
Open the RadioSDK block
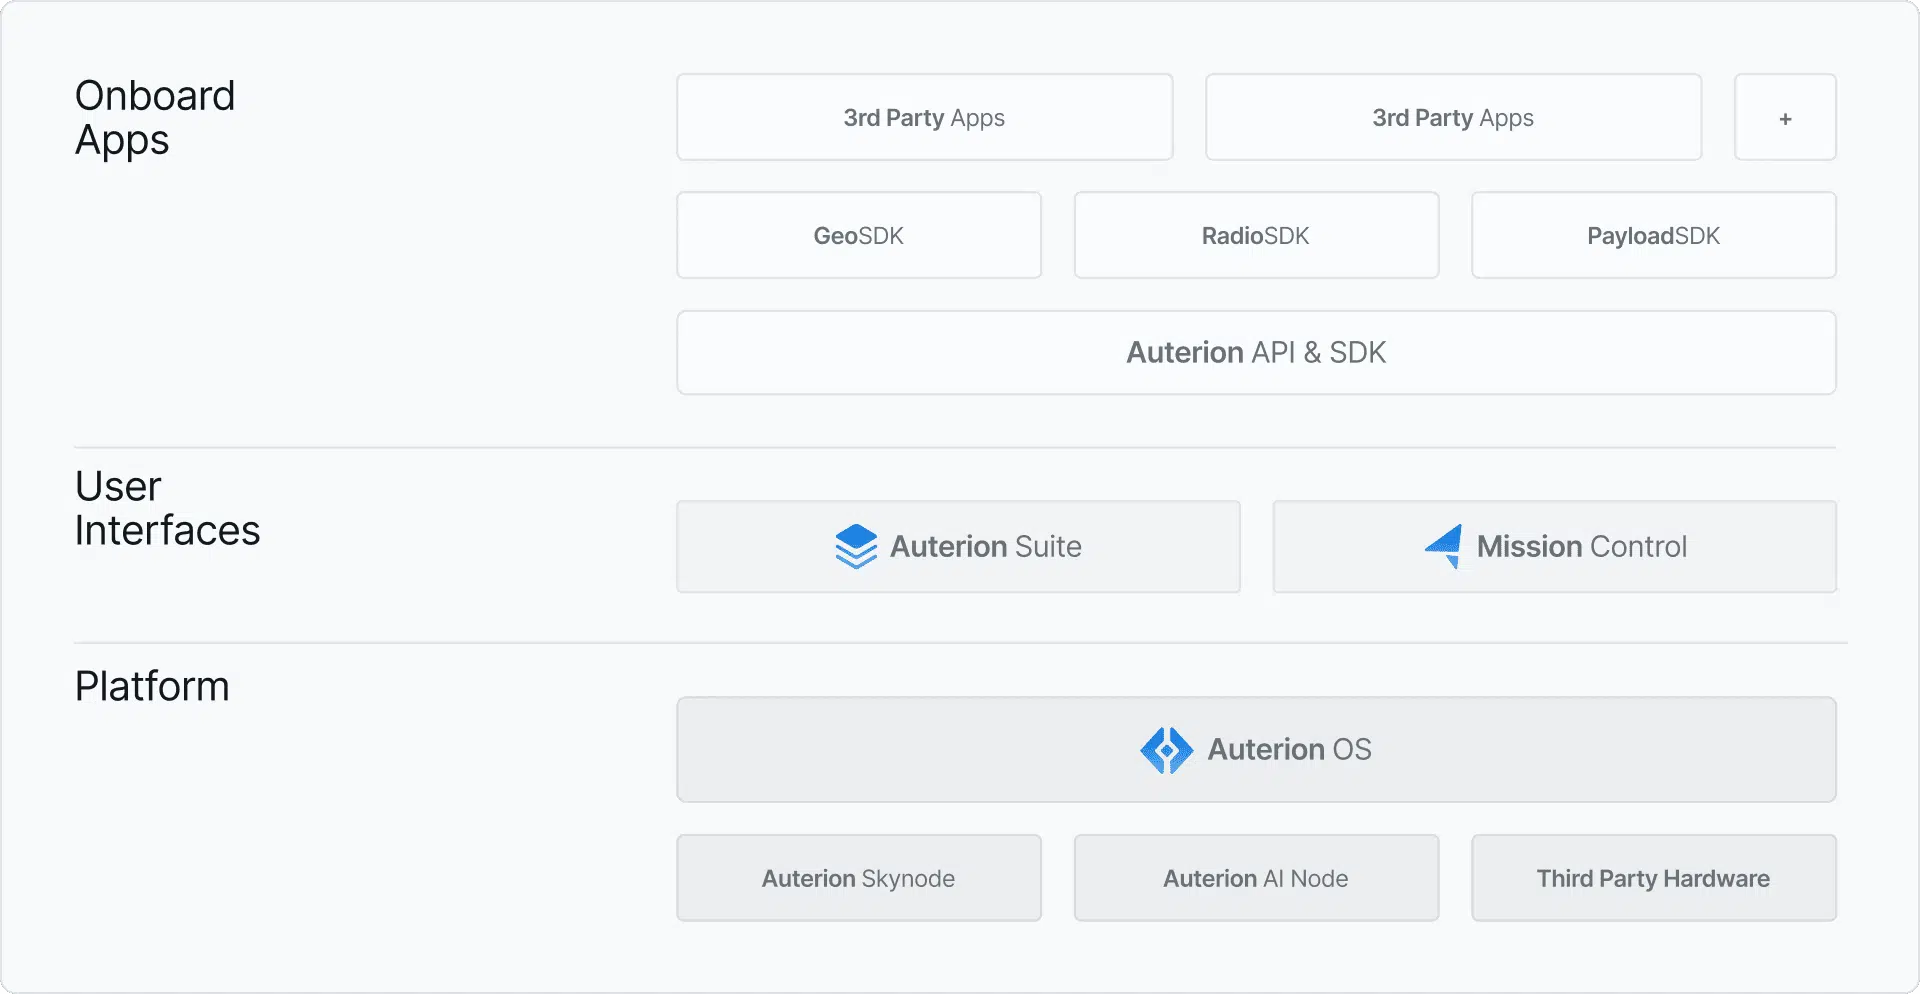coord(1256,235)
